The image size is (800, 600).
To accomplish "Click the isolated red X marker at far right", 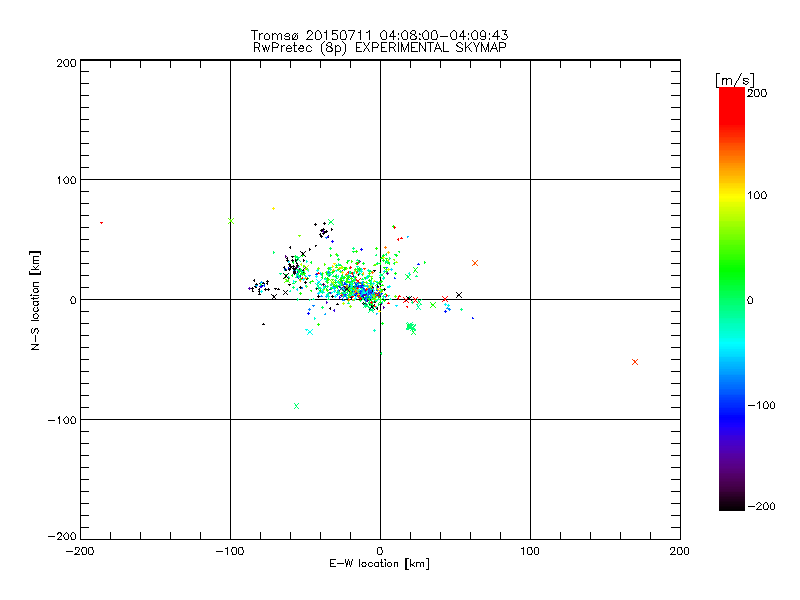I will coord(635,362).
